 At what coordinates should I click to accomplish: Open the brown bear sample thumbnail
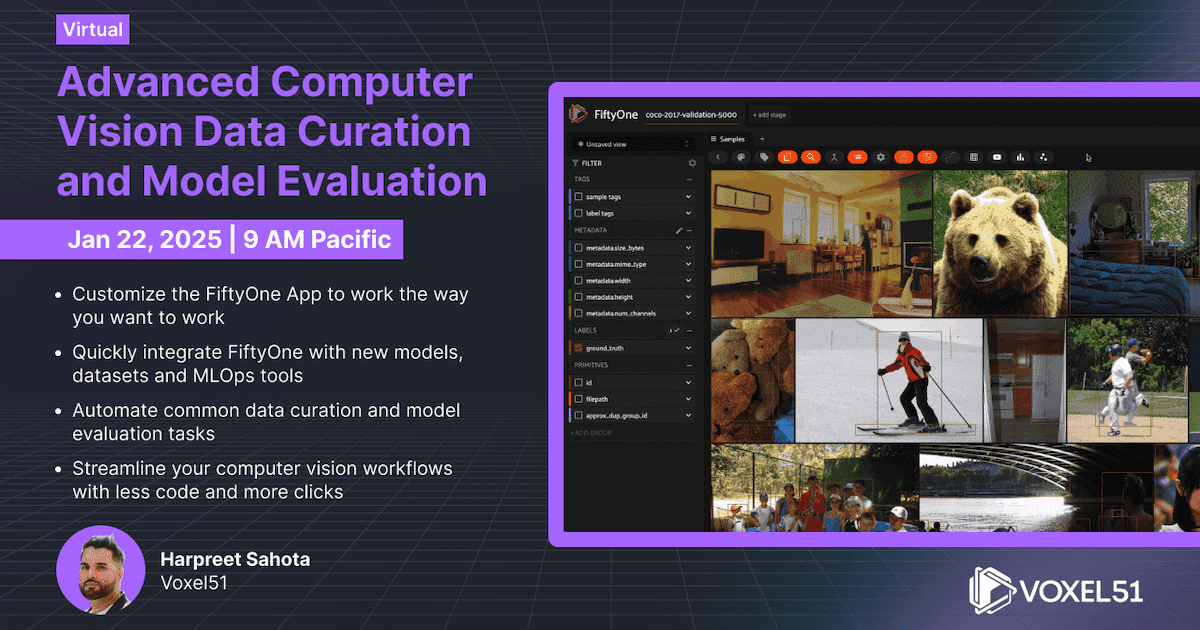999,242
